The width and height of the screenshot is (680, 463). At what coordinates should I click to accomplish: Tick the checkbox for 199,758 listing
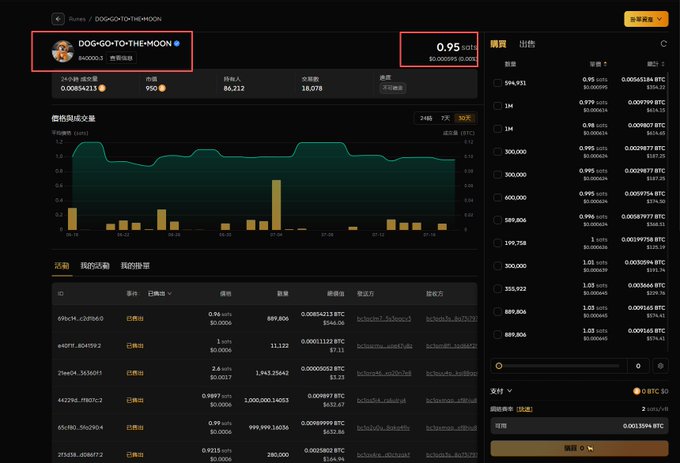[x=497, y=243]
